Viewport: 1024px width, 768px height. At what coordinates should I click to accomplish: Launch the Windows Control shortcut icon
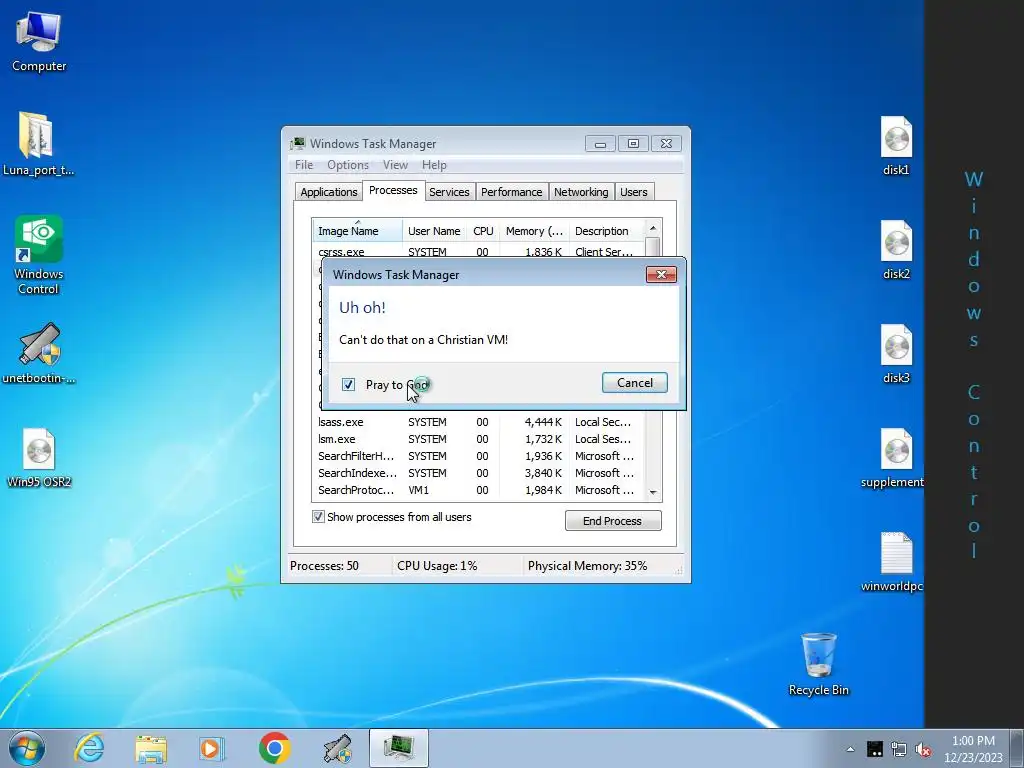coord(39,255)
